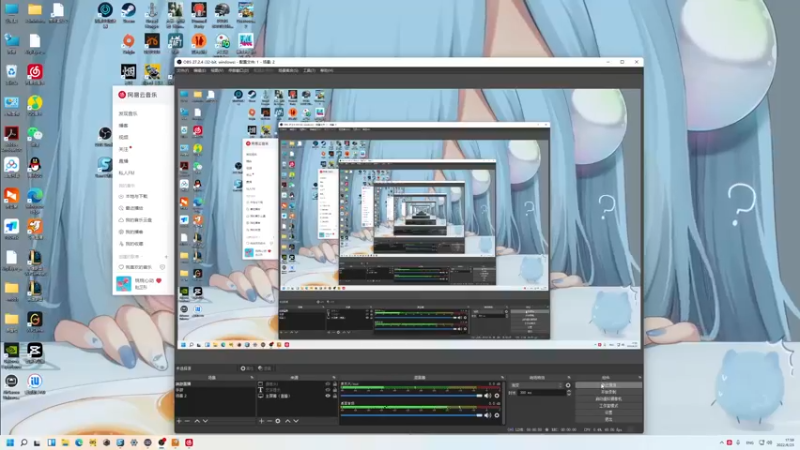
Task: Pop out the Scenes dock panel
Action: [x=252, y=378]
